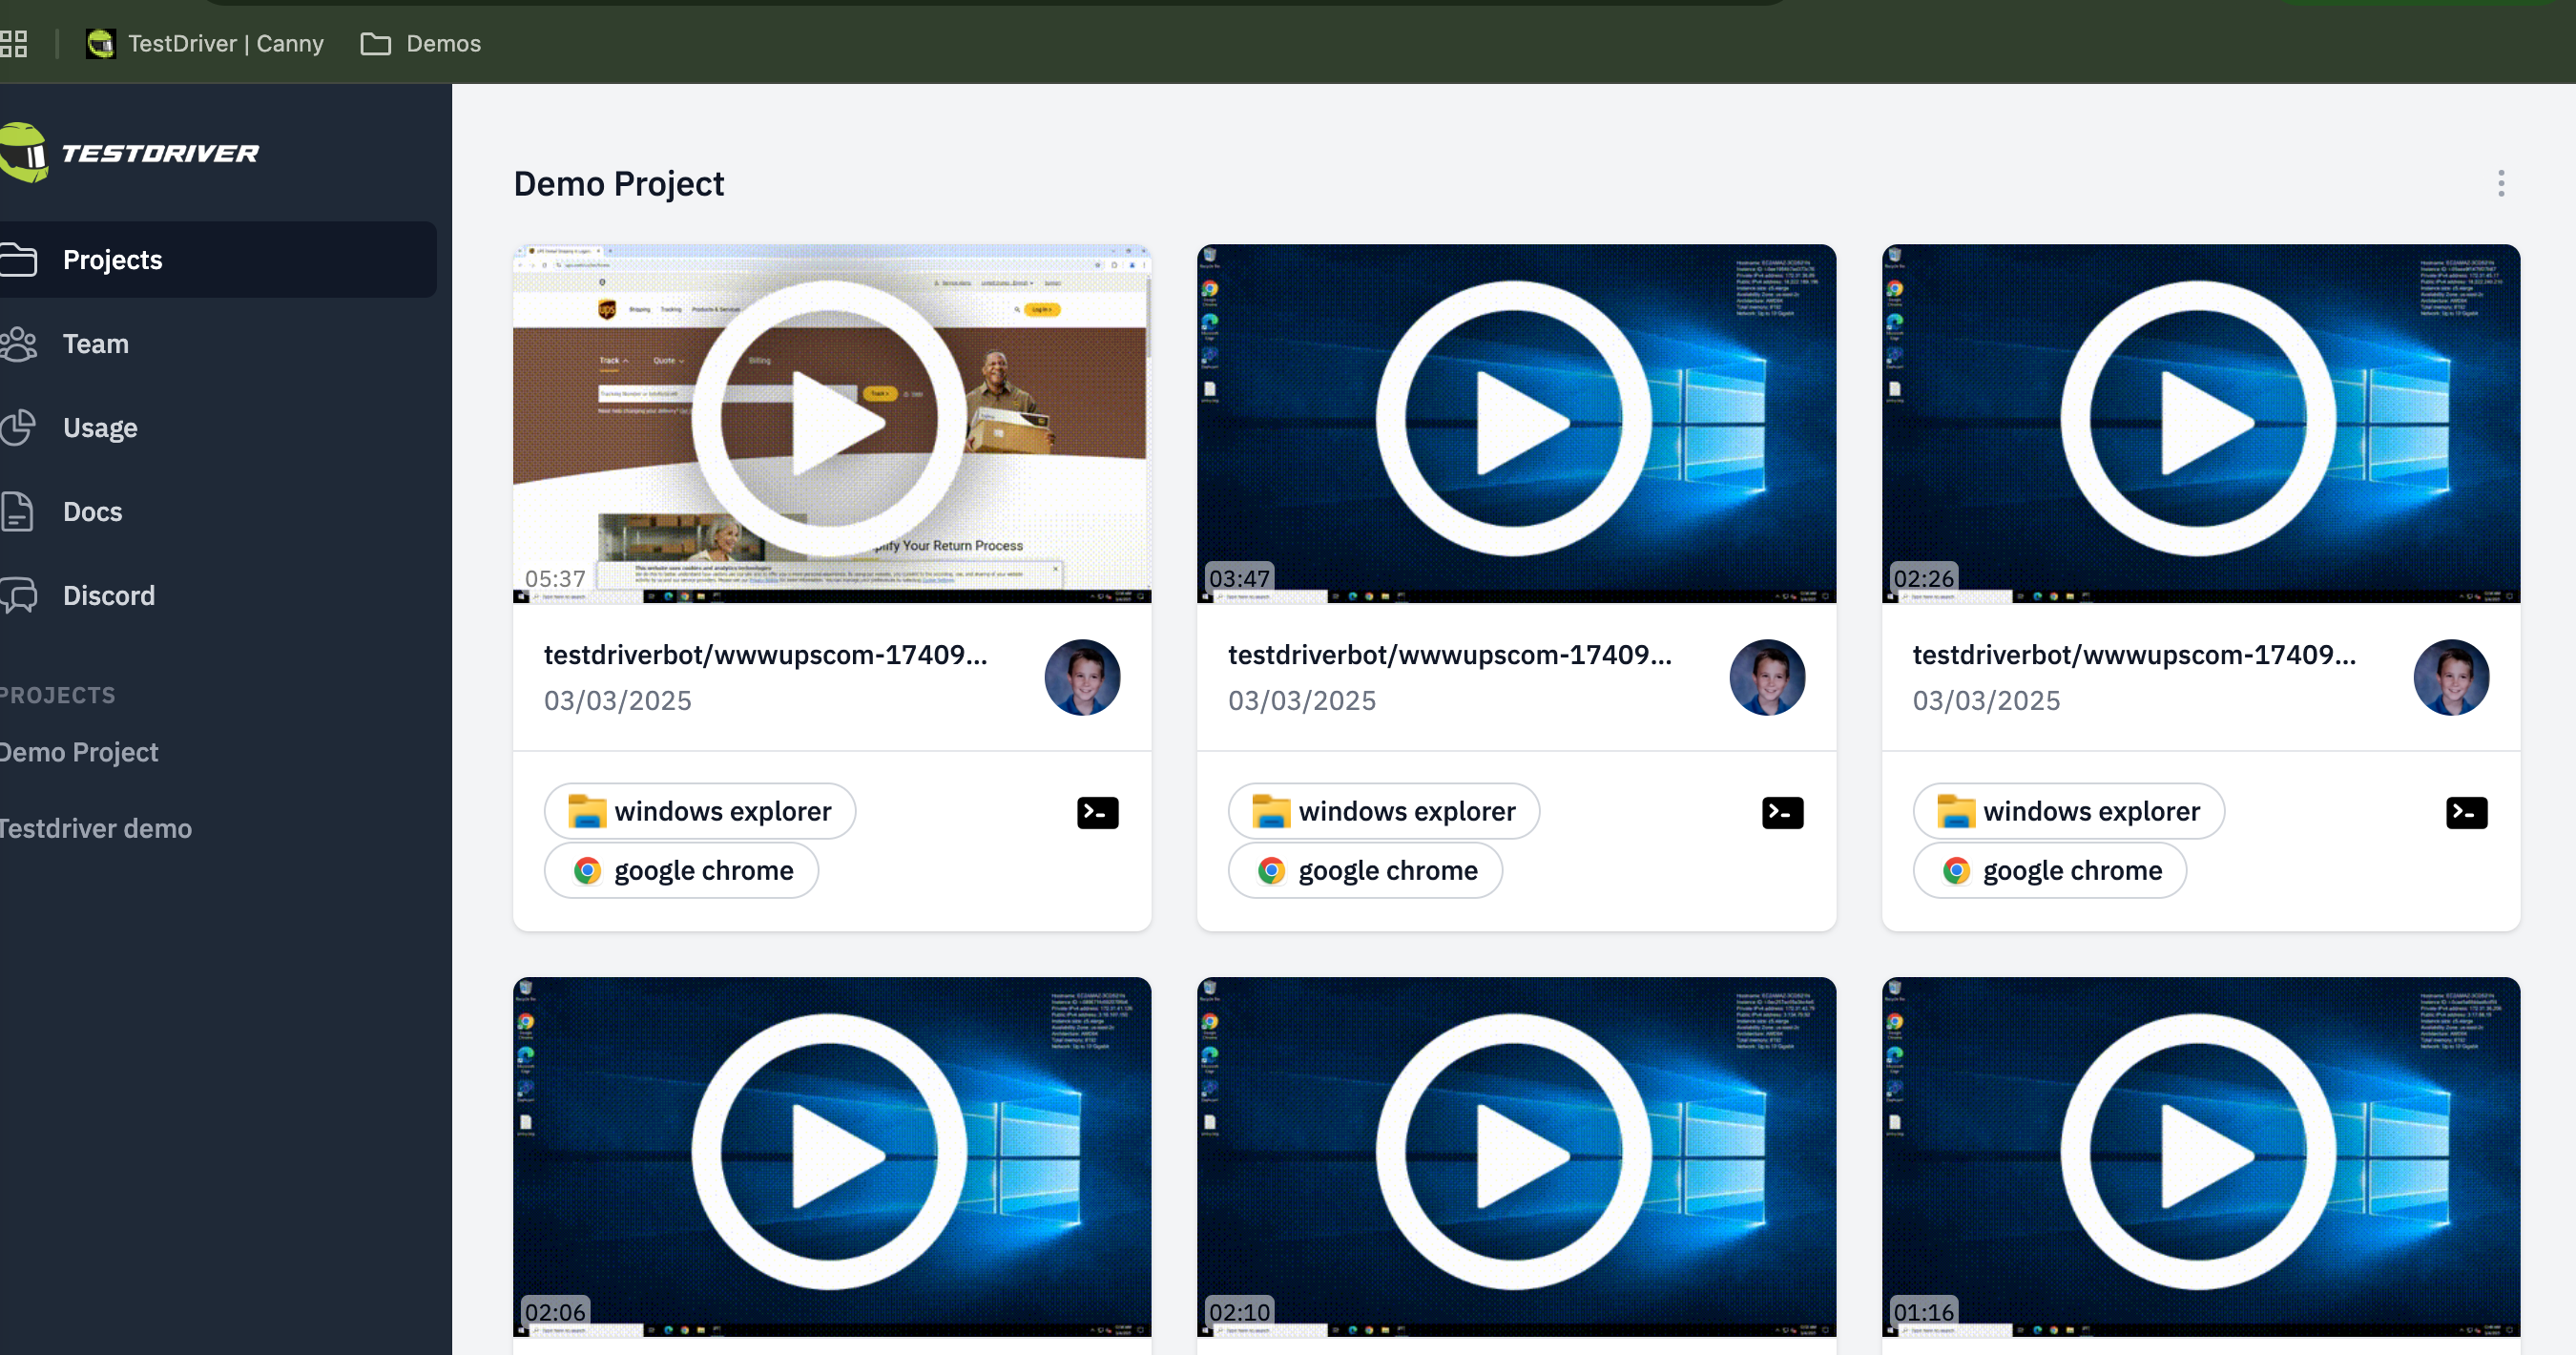The width and height of the screenshot is (2576, 1355).
Task: Click the Discord chat bubble icon
Action: coord(18,595)
